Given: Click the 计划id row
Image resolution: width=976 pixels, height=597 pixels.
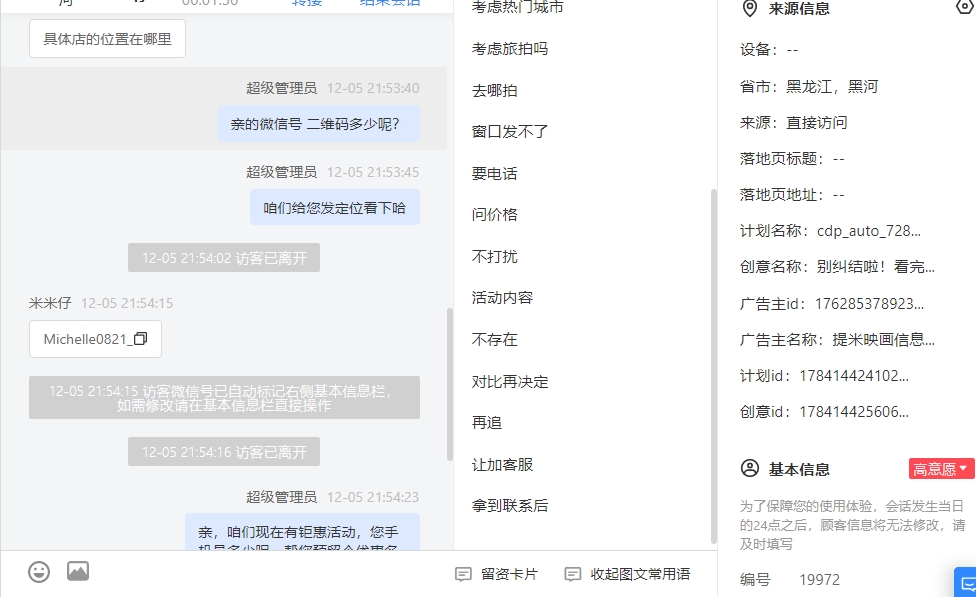Looking at the screenshot, I should [x=824, y=376].
